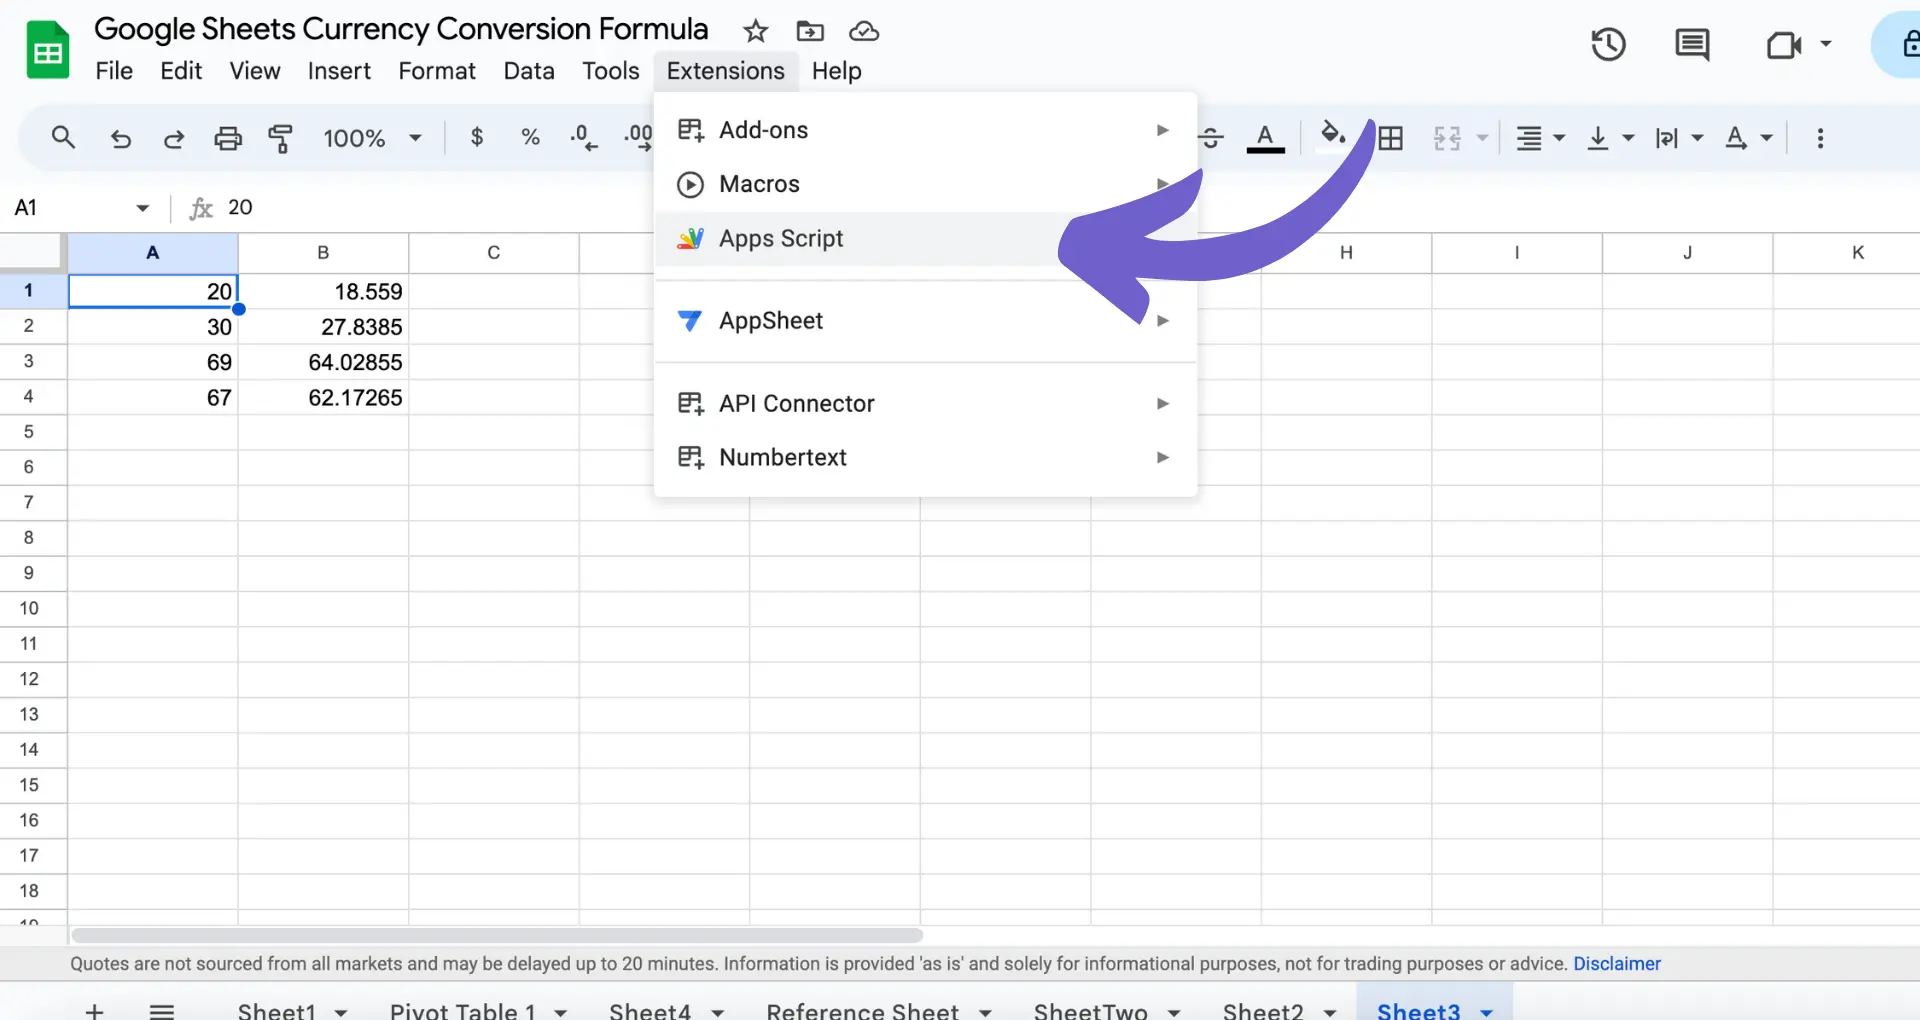Click the merge cells icon
Image resolution: width=1920 pixels, height=1020 pixels.
[x=1447, y=138]
